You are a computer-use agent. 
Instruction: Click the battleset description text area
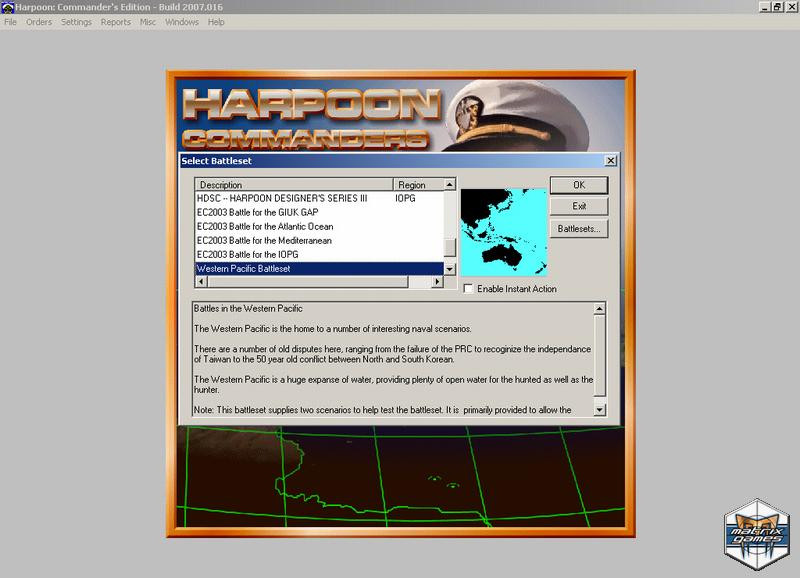(x=393, y=359)
